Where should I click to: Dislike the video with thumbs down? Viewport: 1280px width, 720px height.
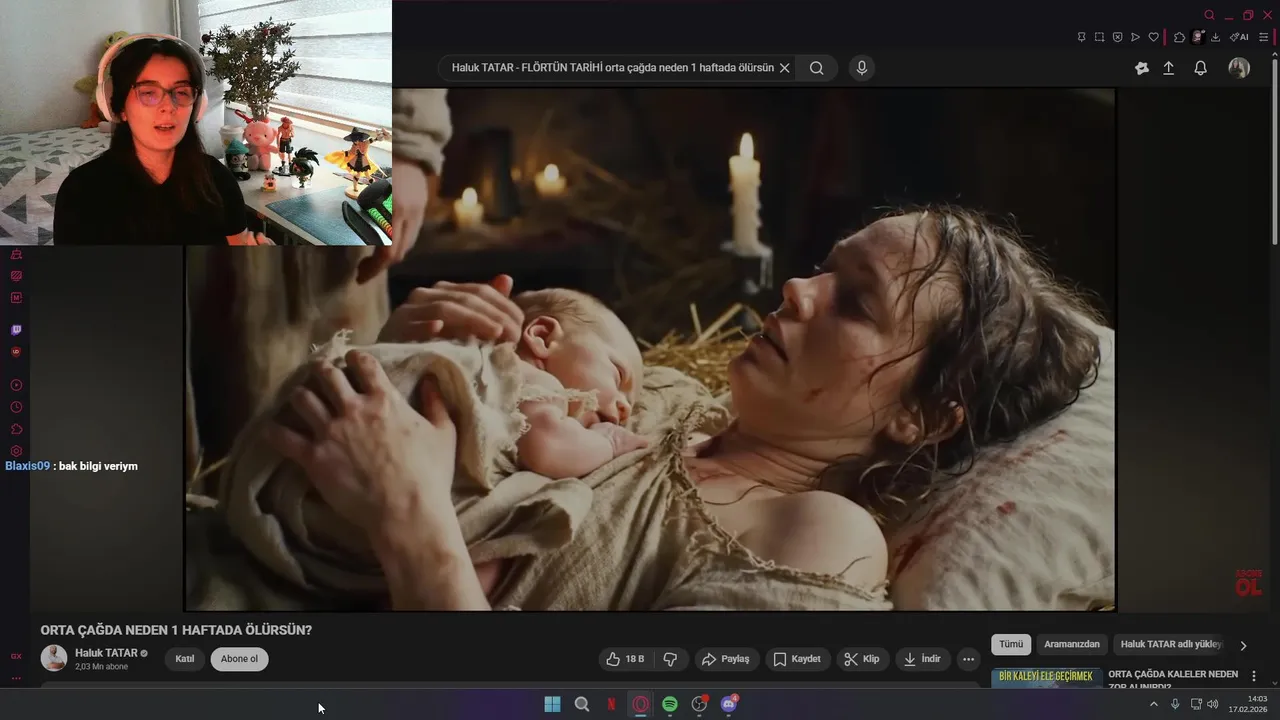tap(670, 659)
